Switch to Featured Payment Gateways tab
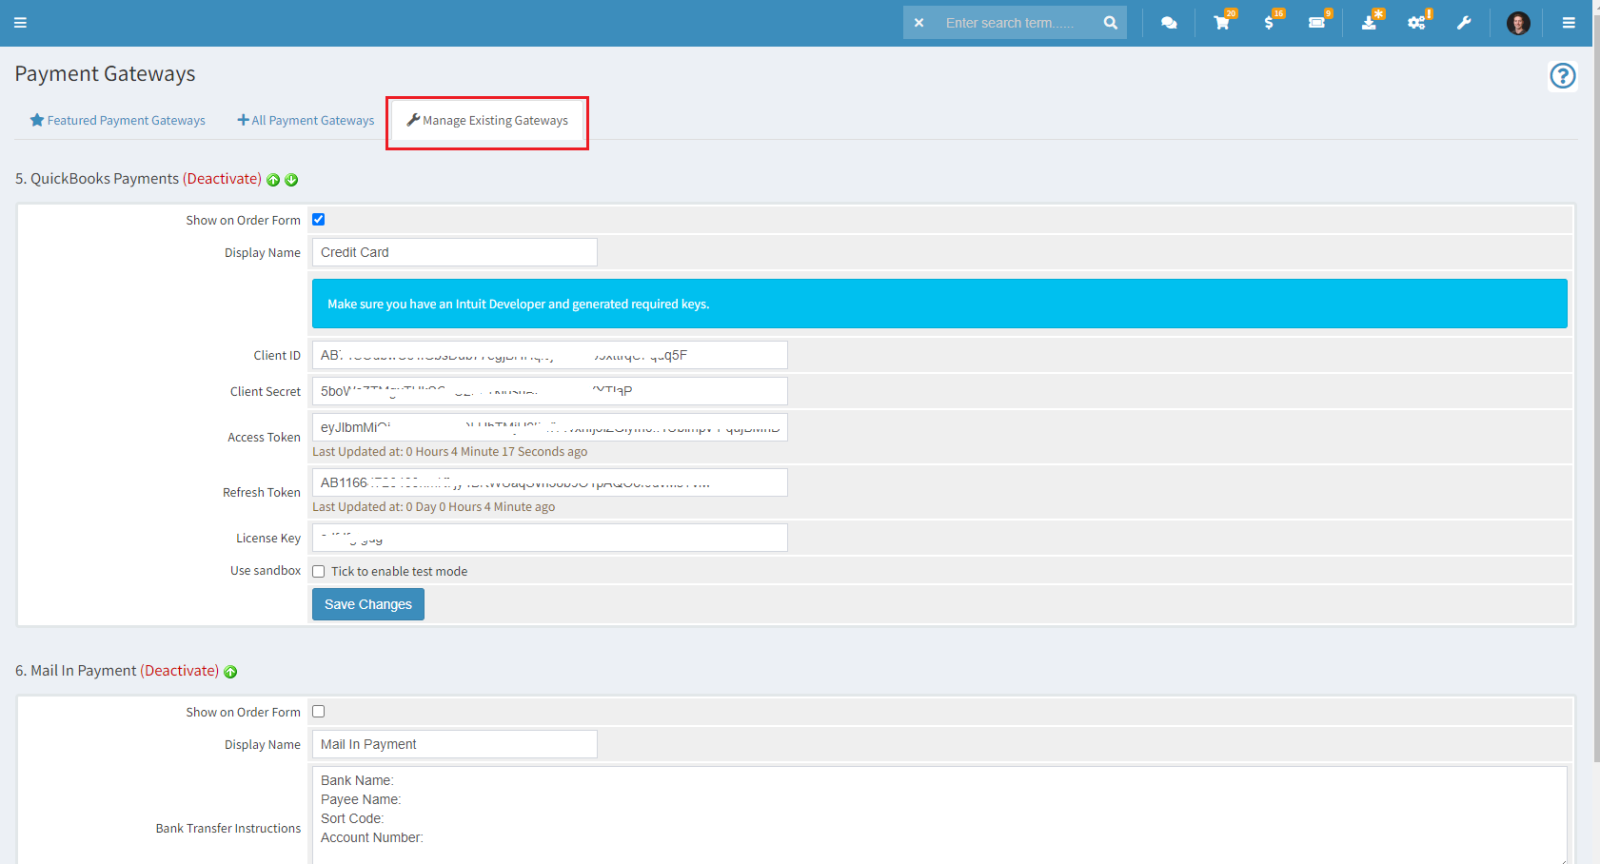The image size is (1600, 864). 118,120
